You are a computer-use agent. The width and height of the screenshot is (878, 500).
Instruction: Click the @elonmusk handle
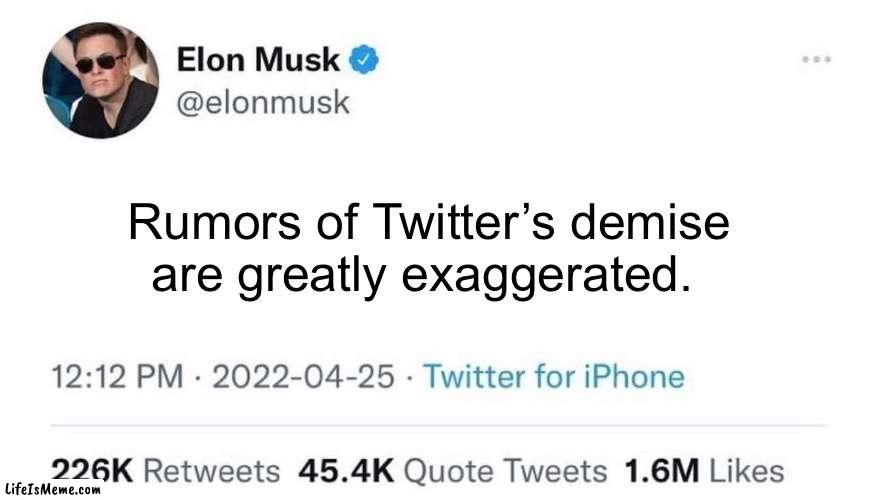click(264, 102)
